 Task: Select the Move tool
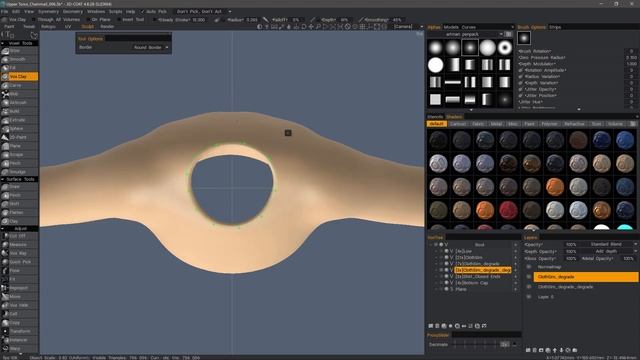(20, 296)
